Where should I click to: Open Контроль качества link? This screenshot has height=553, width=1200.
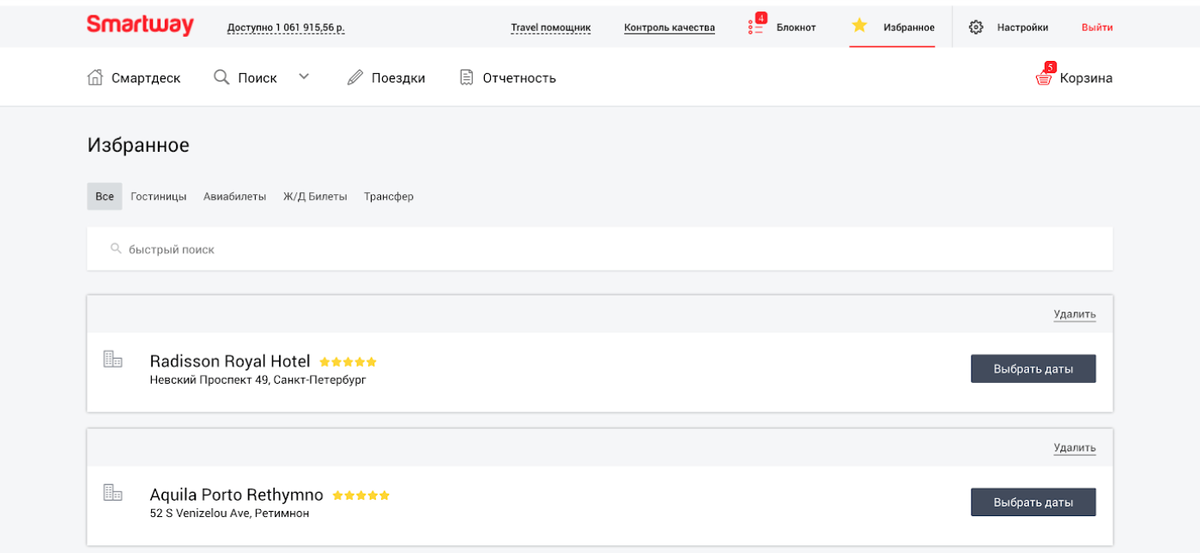(x=669, y=28)
